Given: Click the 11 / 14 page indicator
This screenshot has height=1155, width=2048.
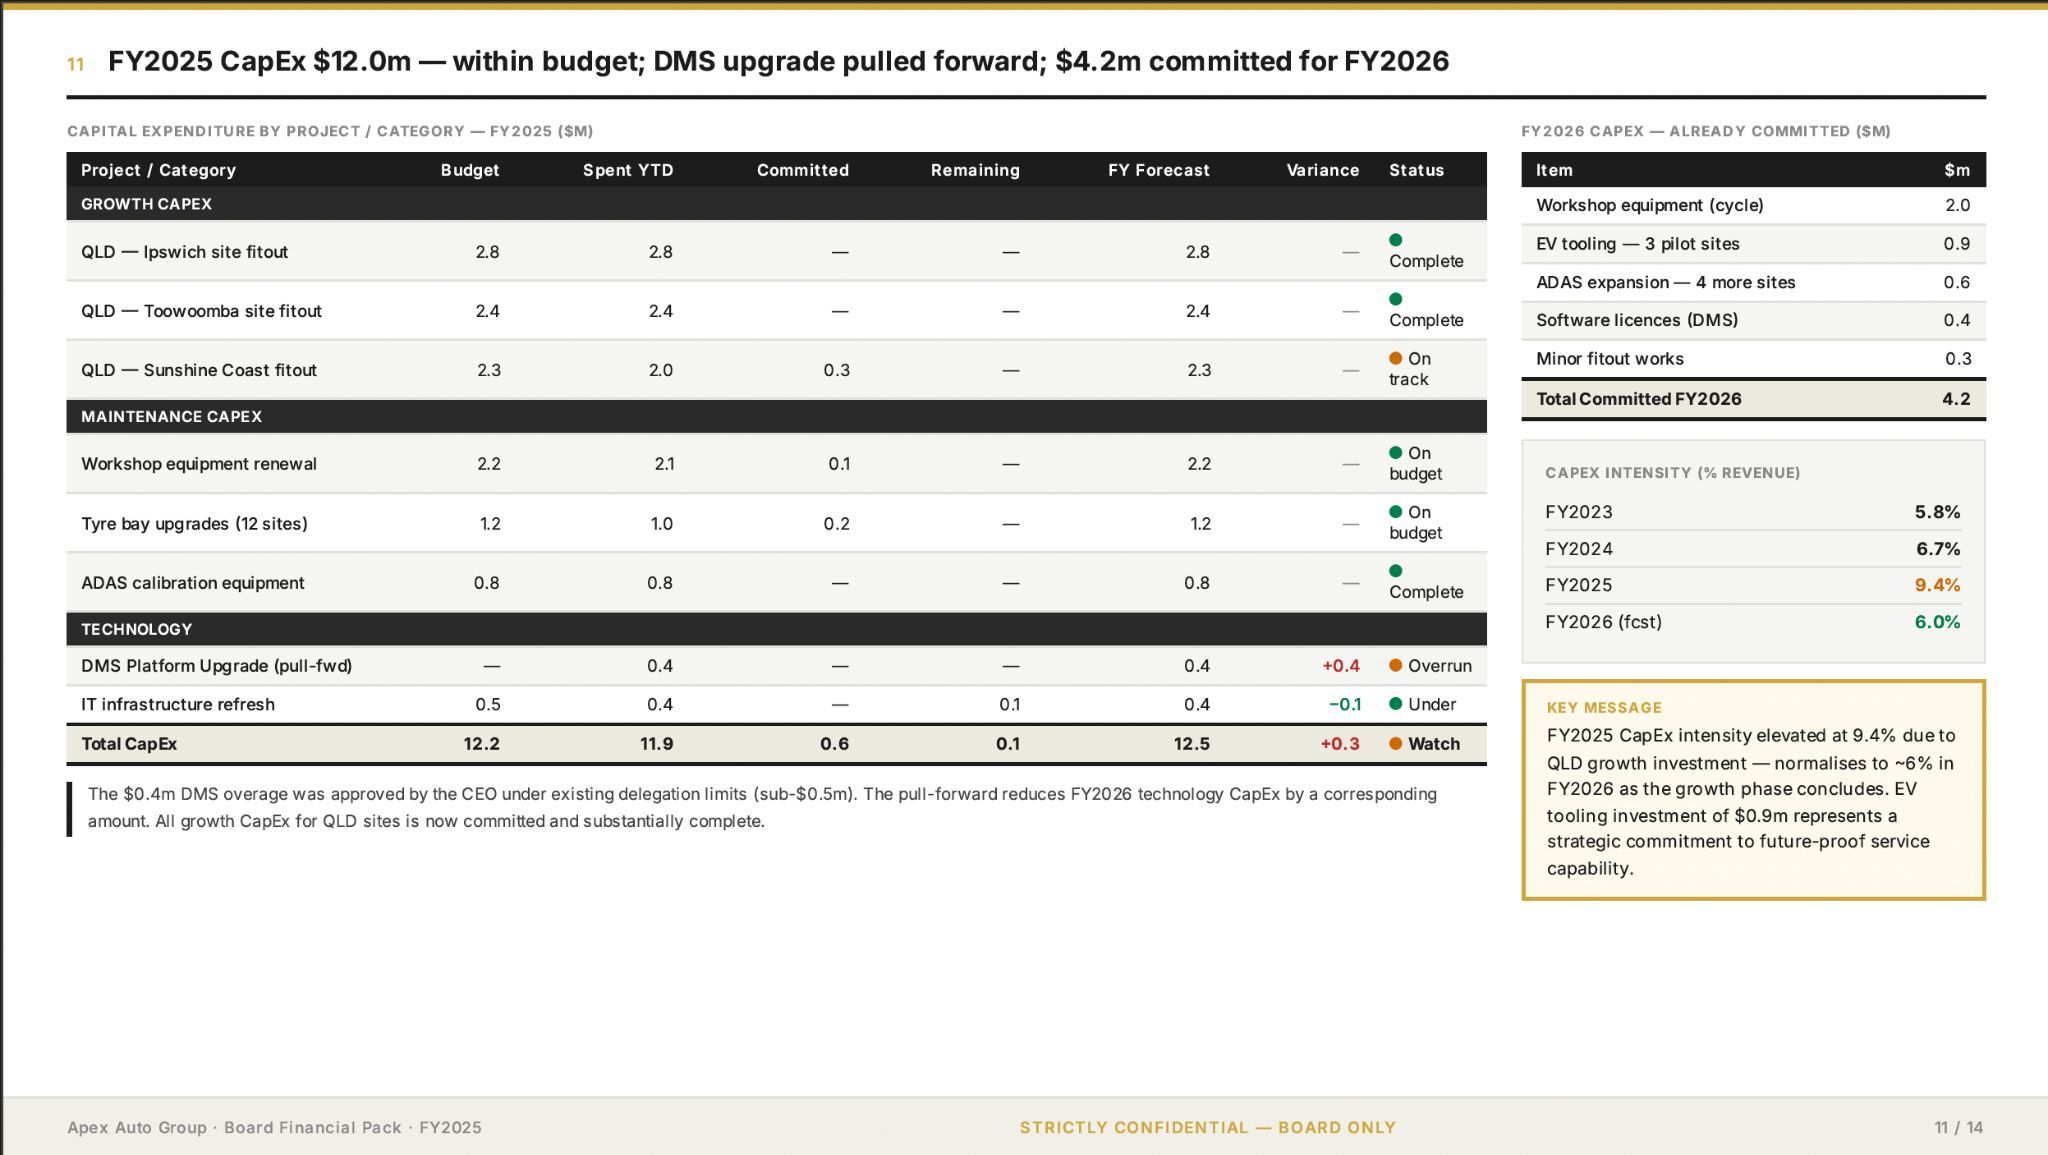Looking at the screenshot, I should [1958, 1128].
